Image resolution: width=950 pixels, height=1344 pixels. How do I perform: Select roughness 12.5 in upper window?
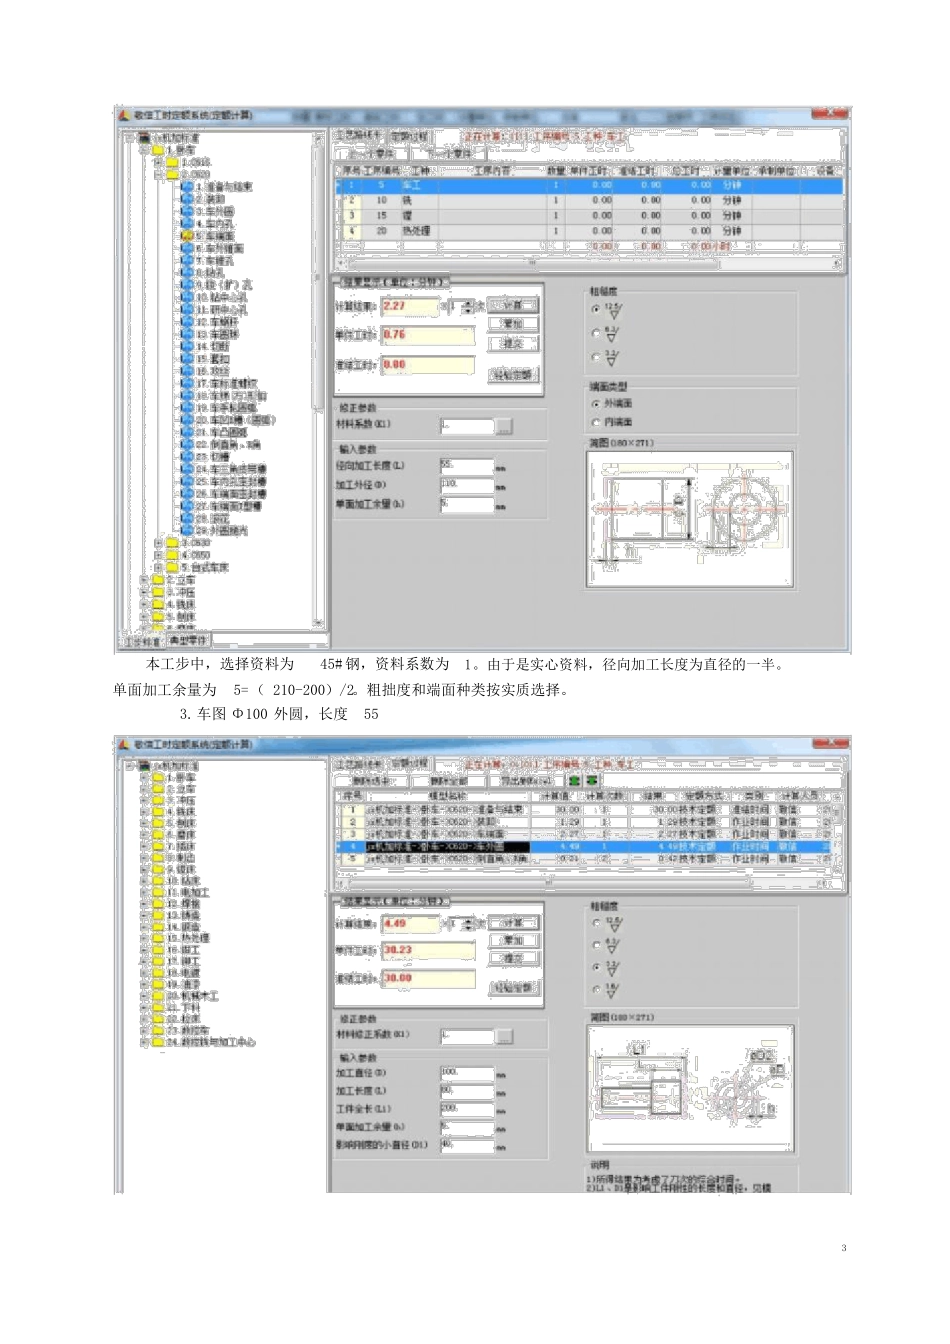point(596,310)
